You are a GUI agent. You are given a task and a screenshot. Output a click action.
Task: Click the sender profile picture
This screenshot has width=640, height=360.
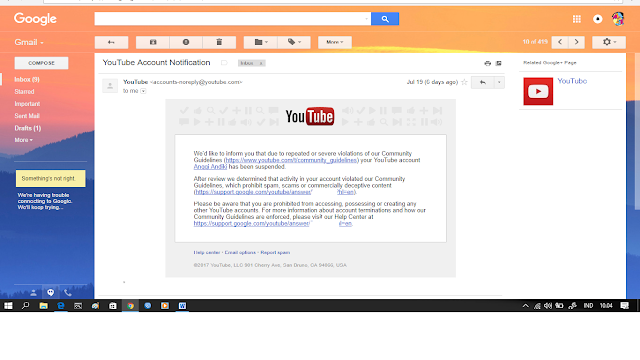(110, 86)
